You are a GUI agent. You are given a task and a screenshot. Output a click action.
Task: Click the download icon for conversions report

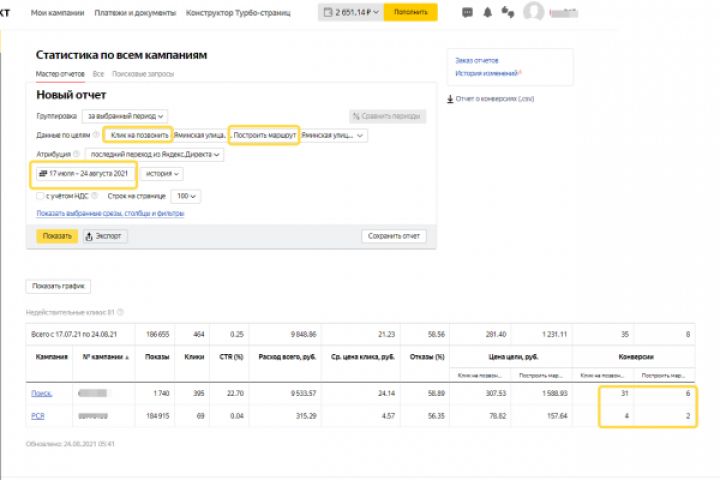448,99
